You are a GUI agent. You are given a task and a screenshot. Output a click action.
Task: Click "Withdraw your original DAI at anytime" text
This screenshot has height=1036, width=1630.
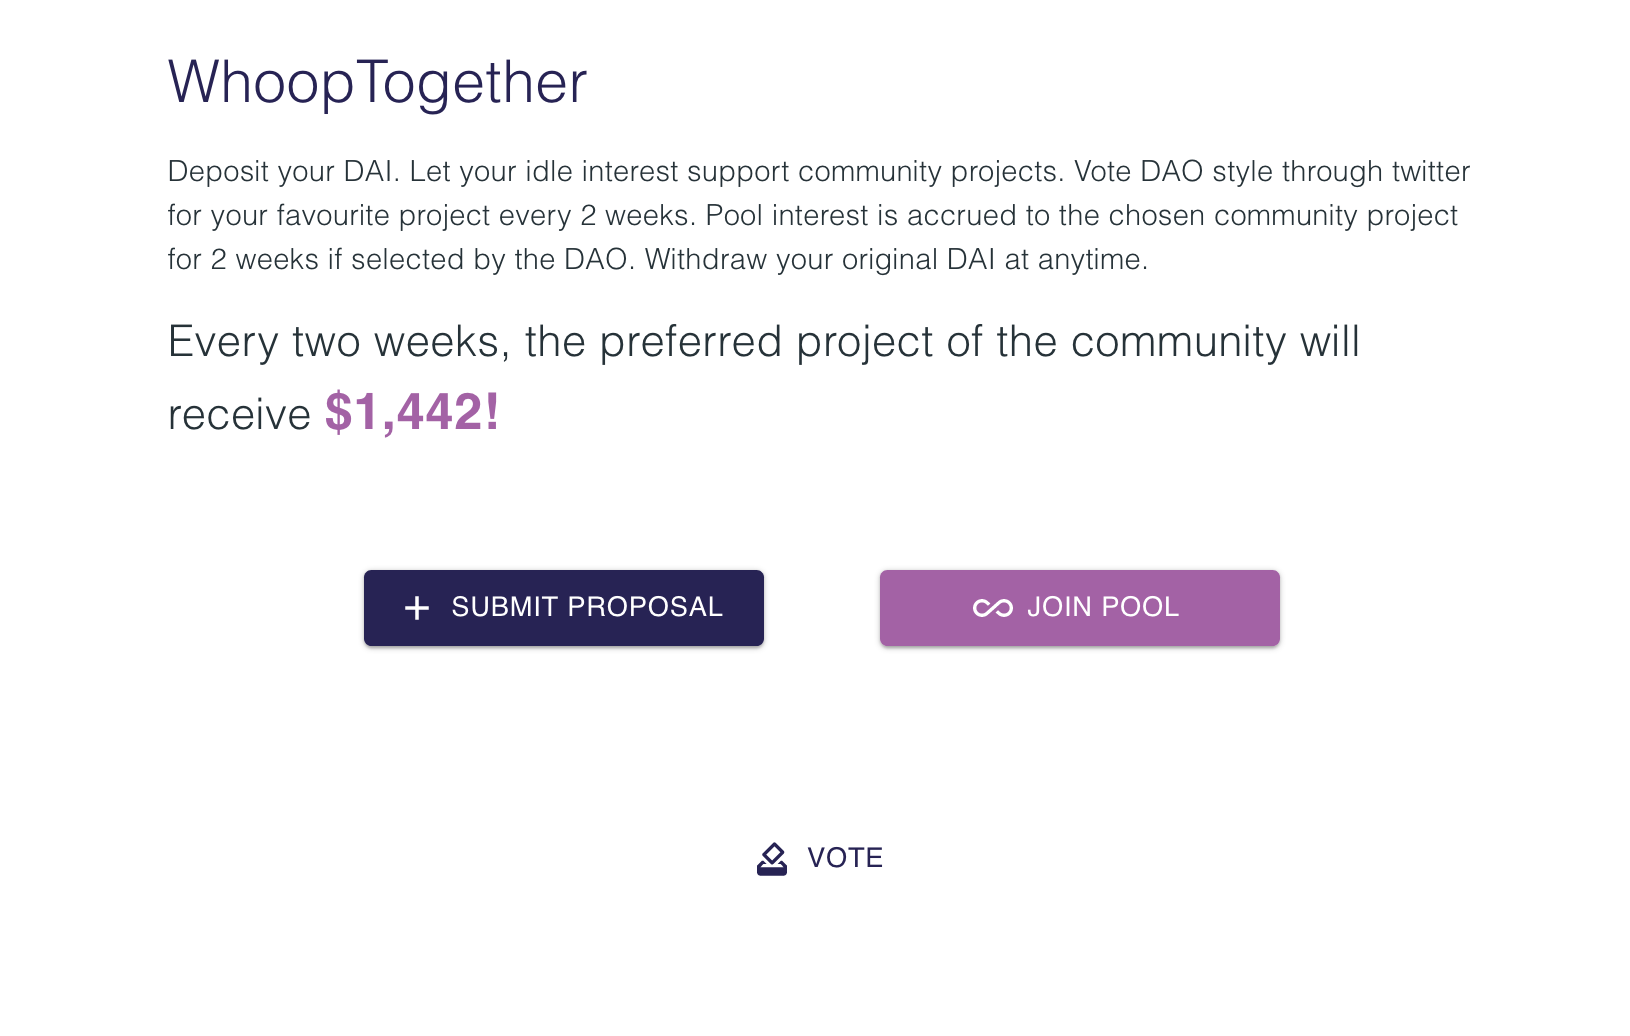coord(896,259)
